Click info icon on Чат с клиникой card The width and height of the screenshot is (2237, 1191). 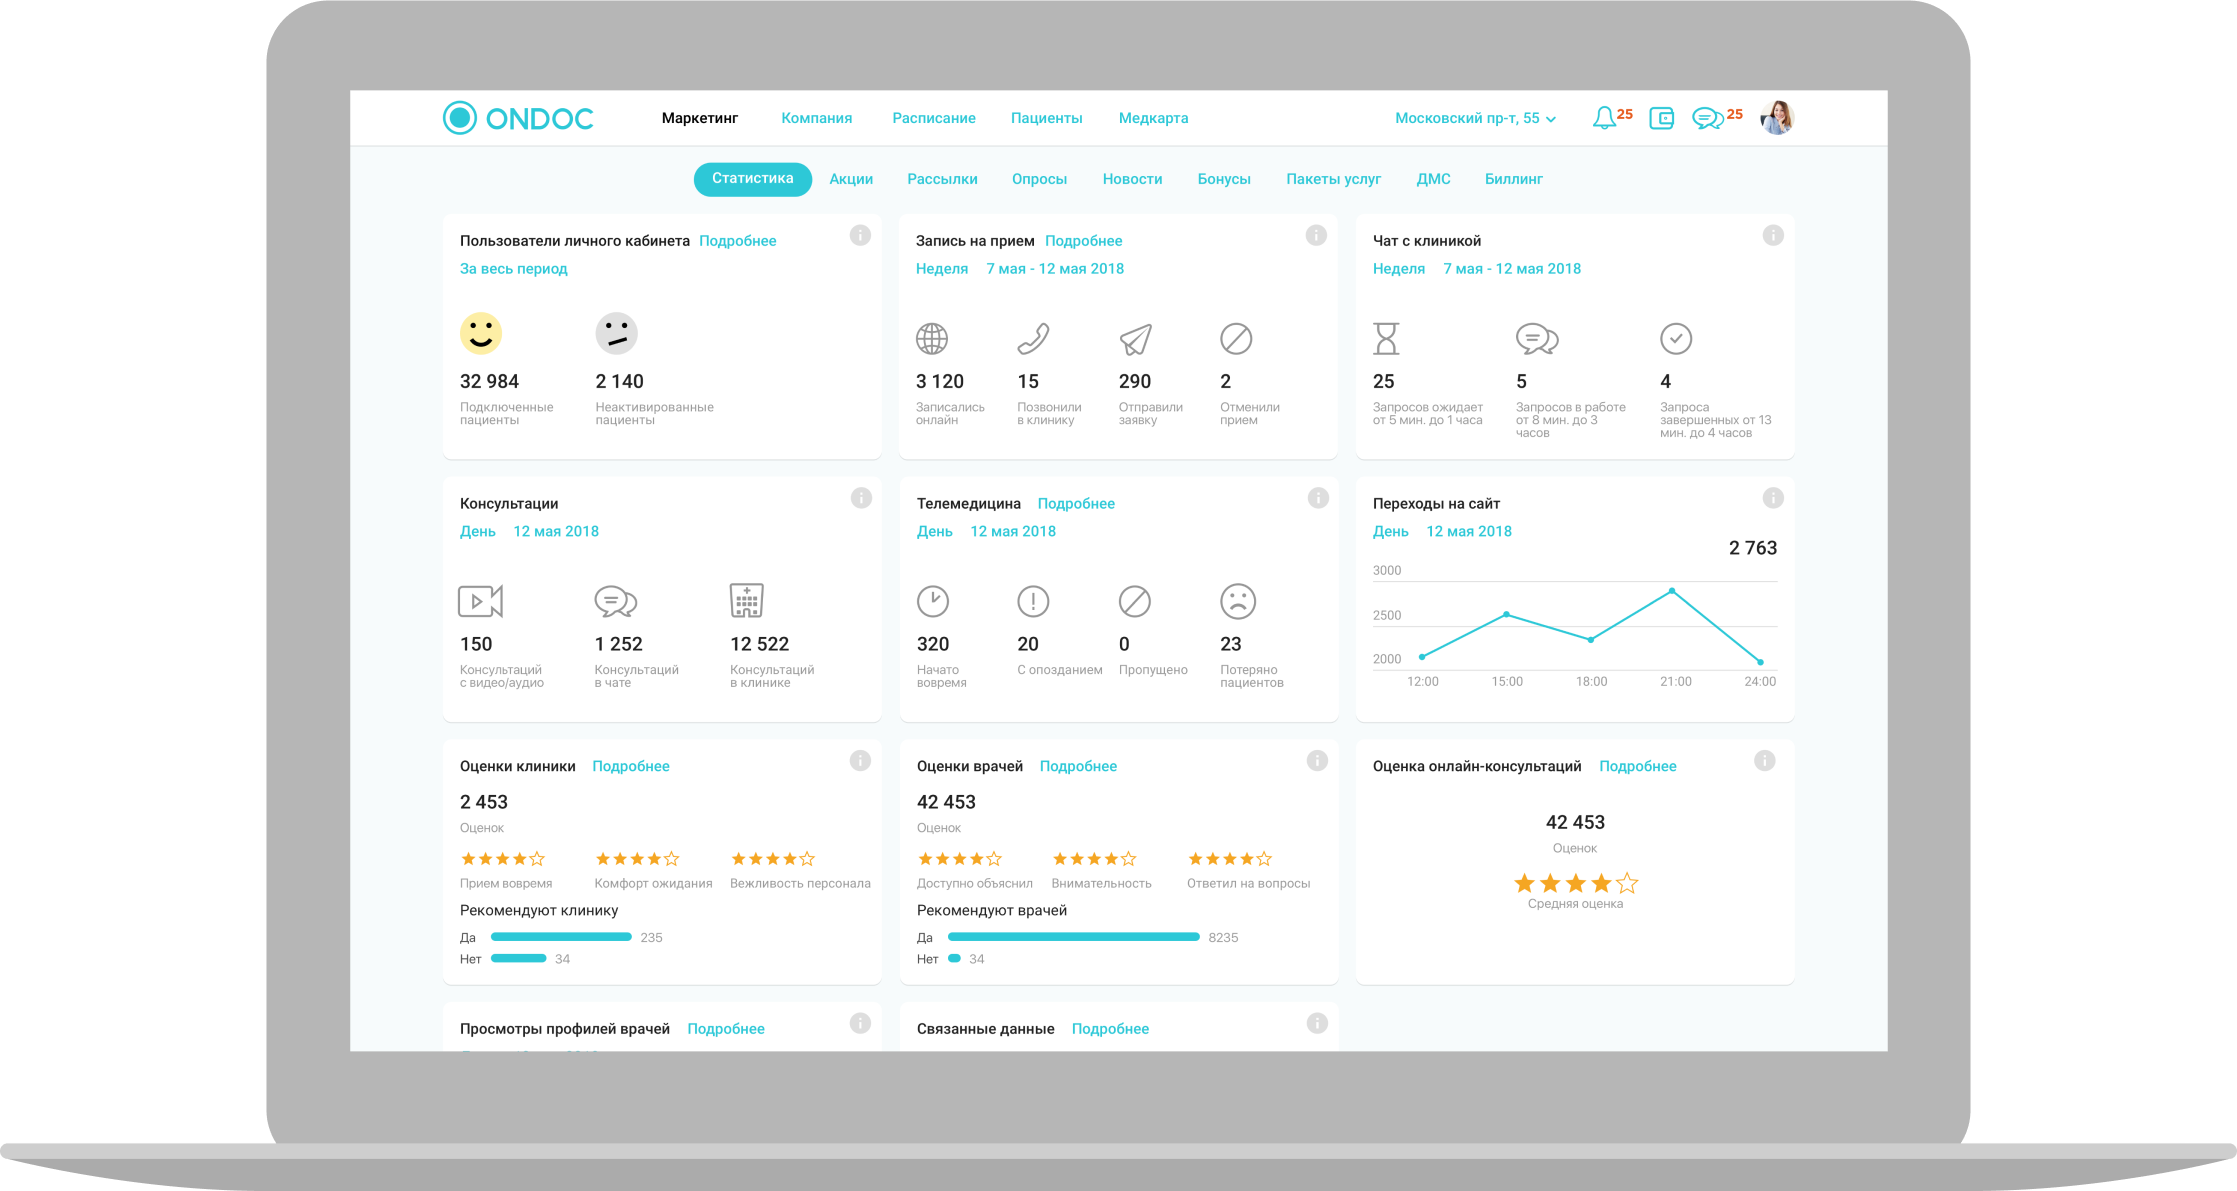[x=1772, y=236]
